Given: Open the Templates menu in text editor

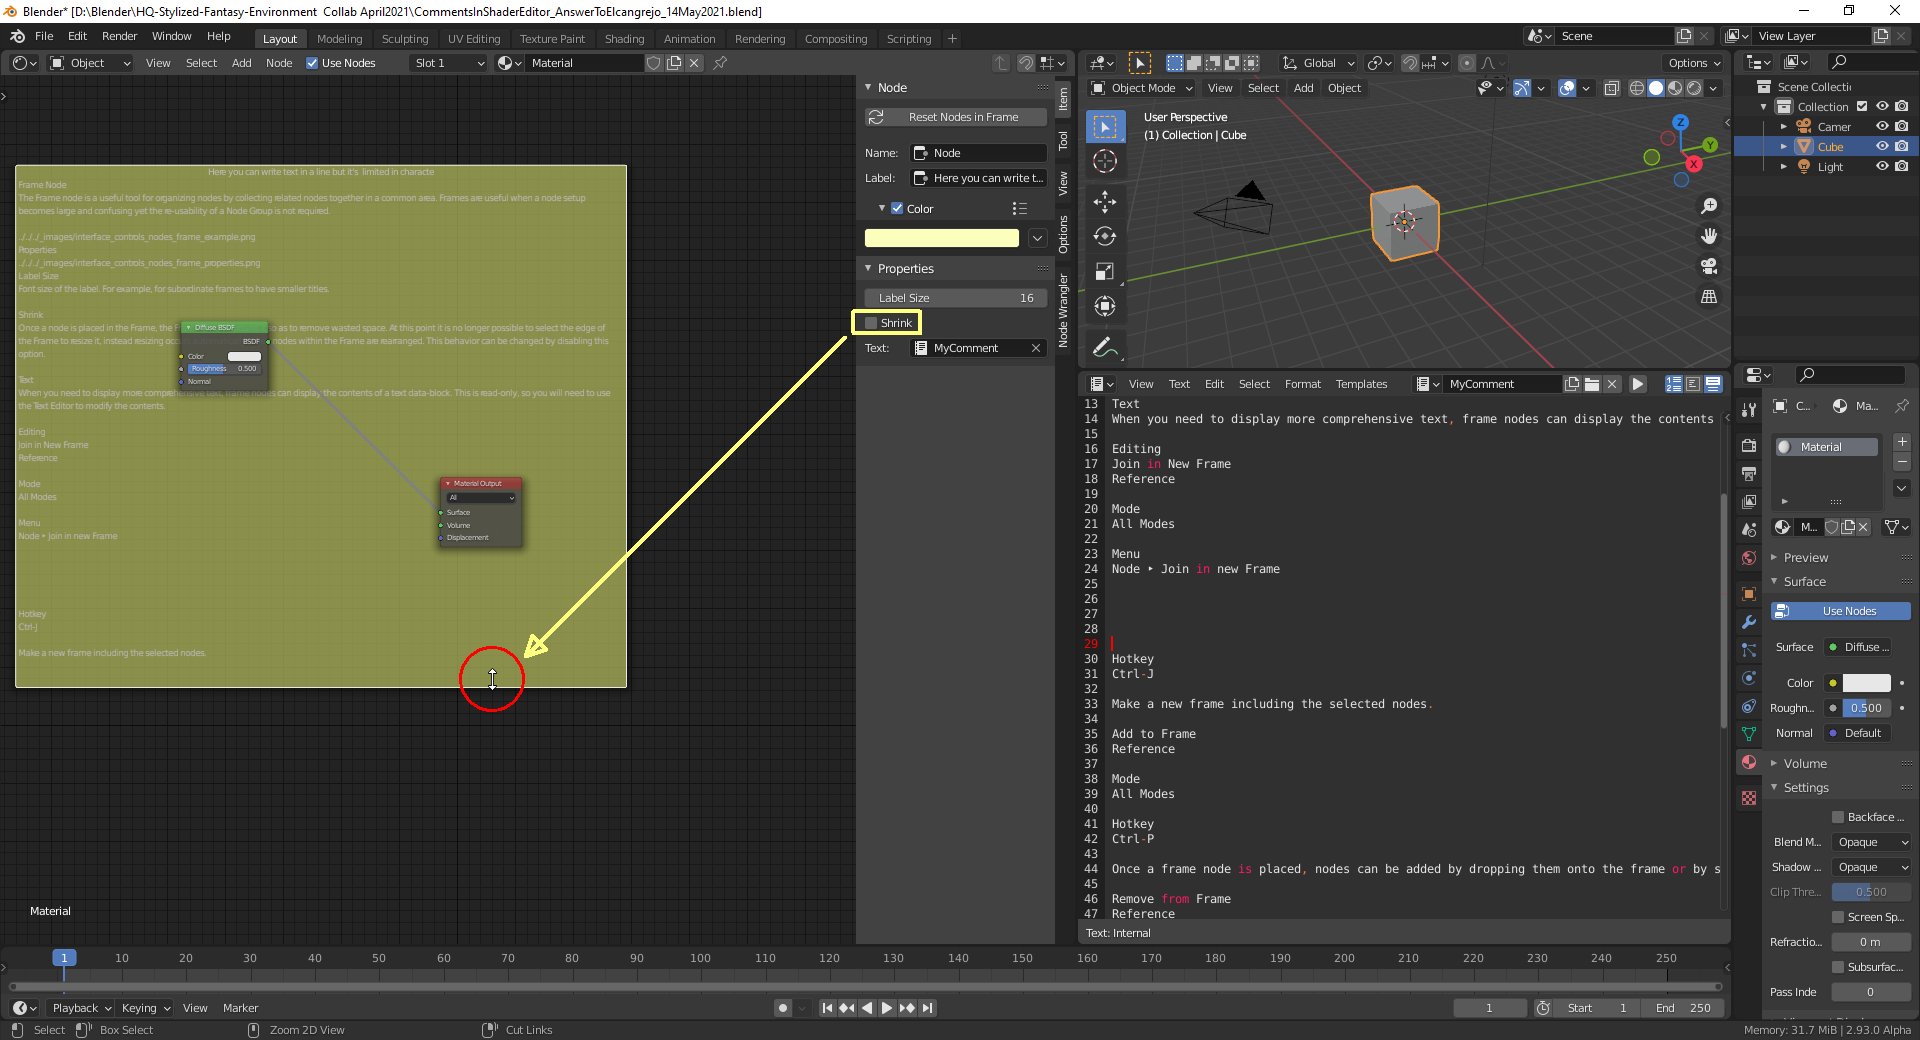Looking at the screenshot, I should point(1362,383).
